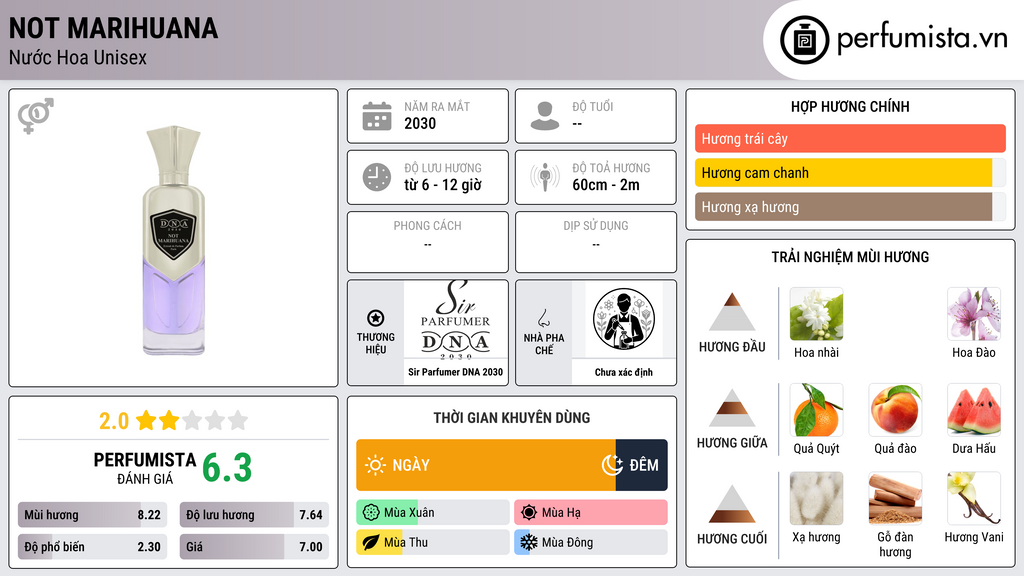Screen dimensions: 1024x576
Task: Click the summer sun icon in Mùa Hạ
Action: tap(529, 513)
